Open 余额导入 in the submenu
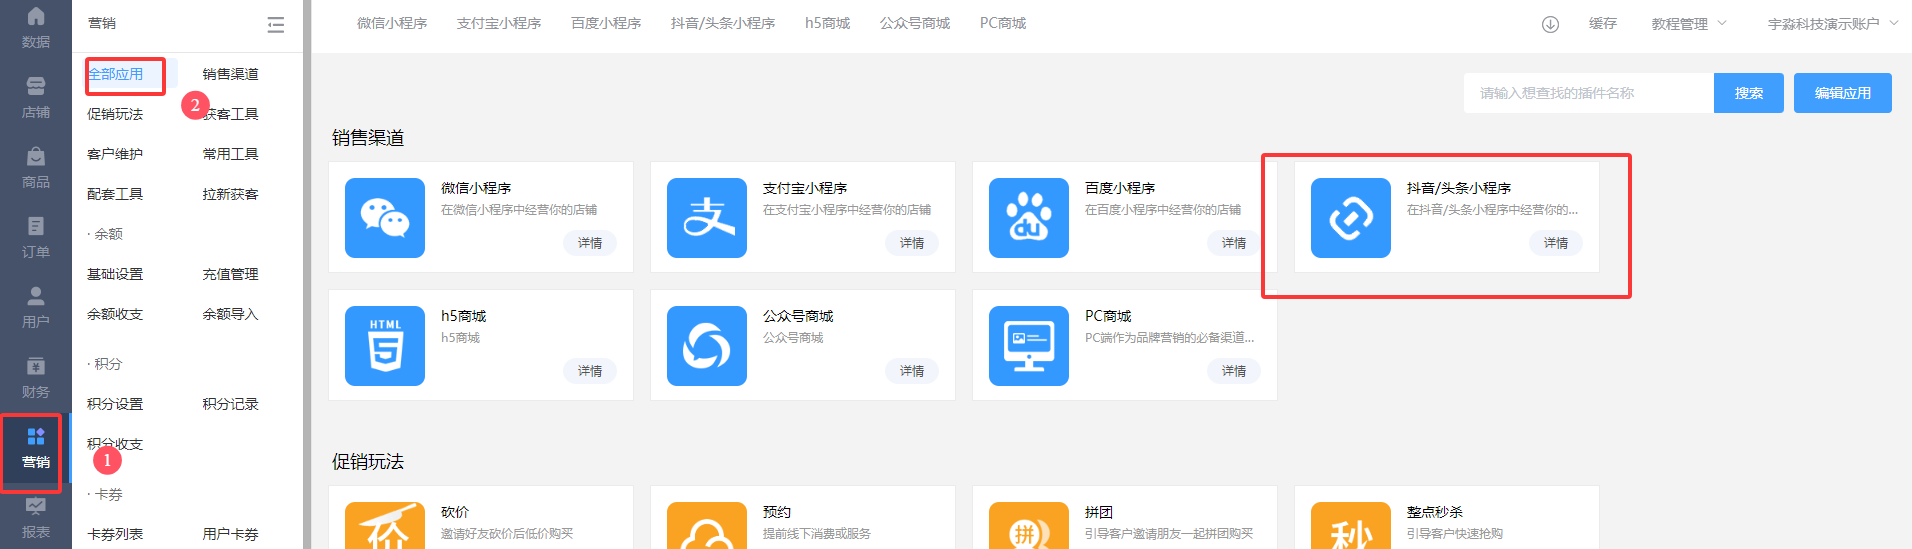The width and height of the screenshot is (1912, 549). (x=230, y=314)
